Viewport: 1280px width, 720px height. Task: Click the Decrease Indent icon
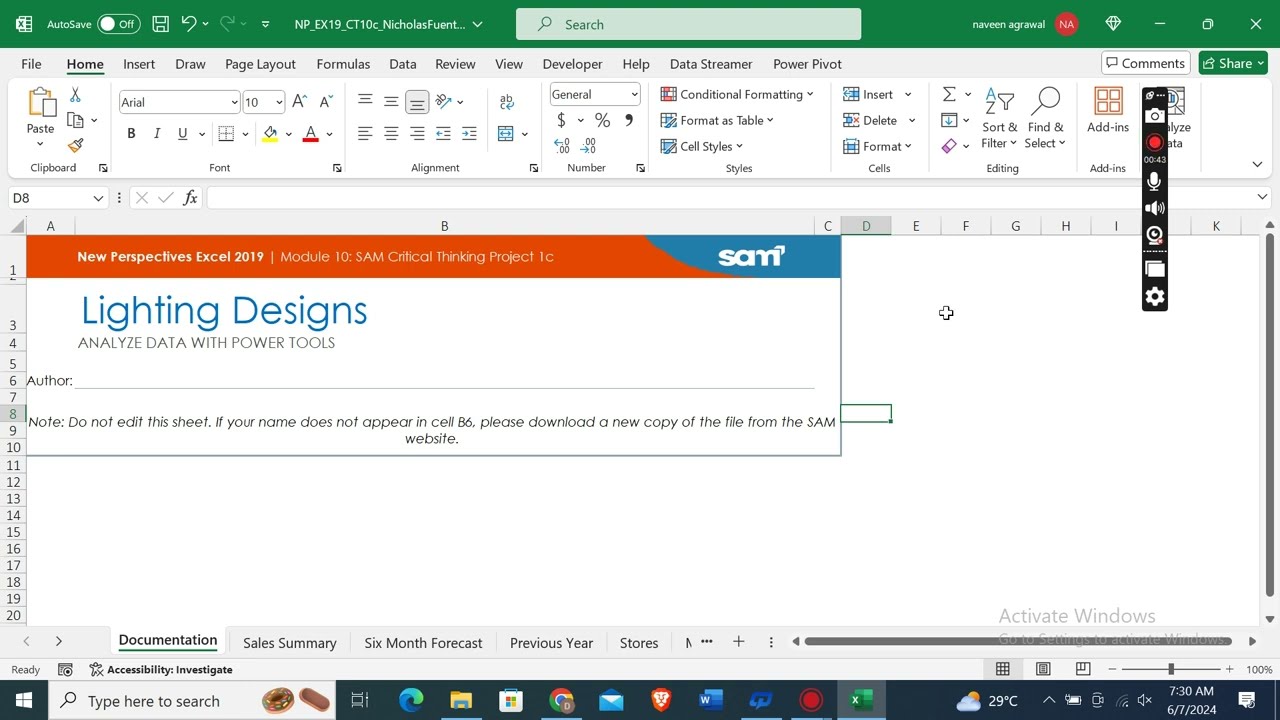(x=443, y=133)
